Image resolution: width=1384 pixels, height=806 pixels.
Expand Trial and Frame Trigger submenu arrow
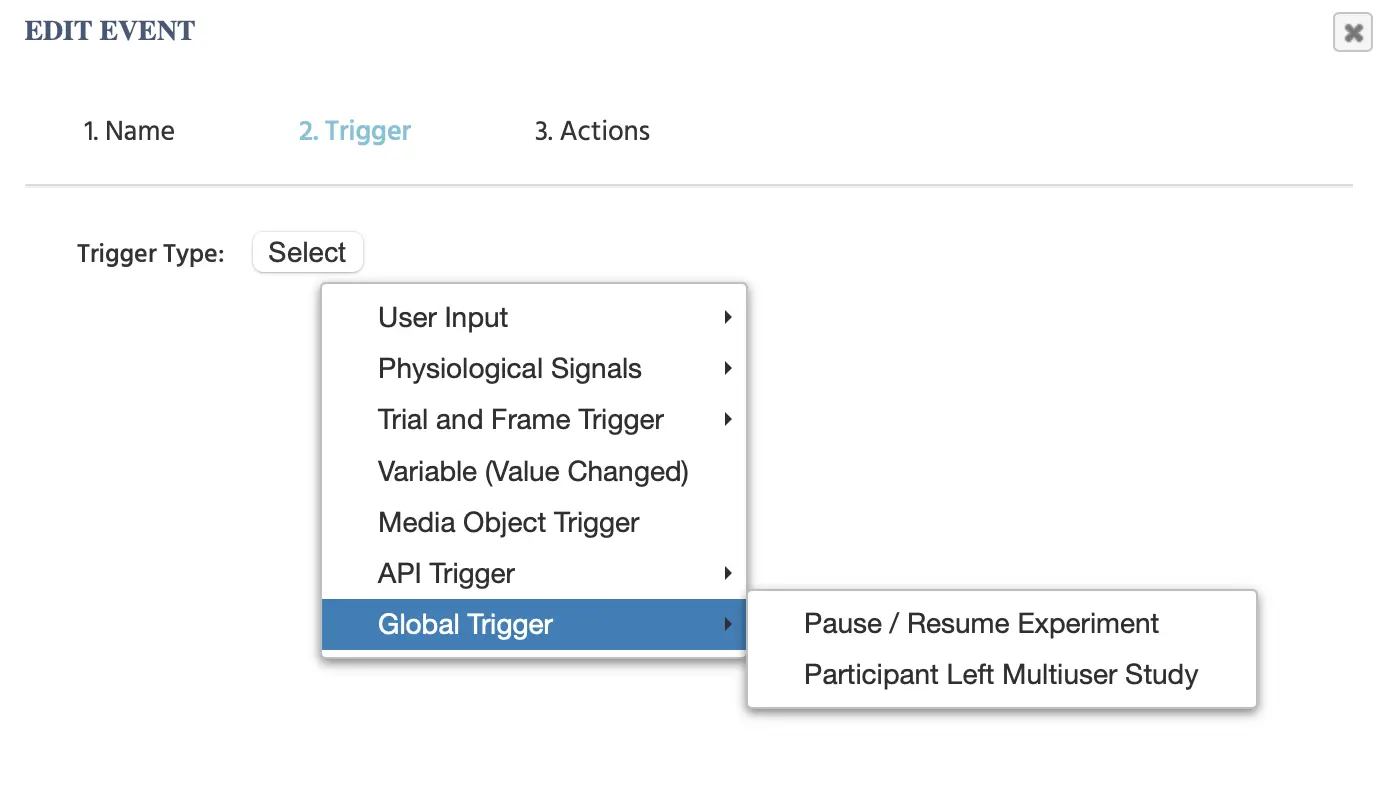(x=728, y=420)
